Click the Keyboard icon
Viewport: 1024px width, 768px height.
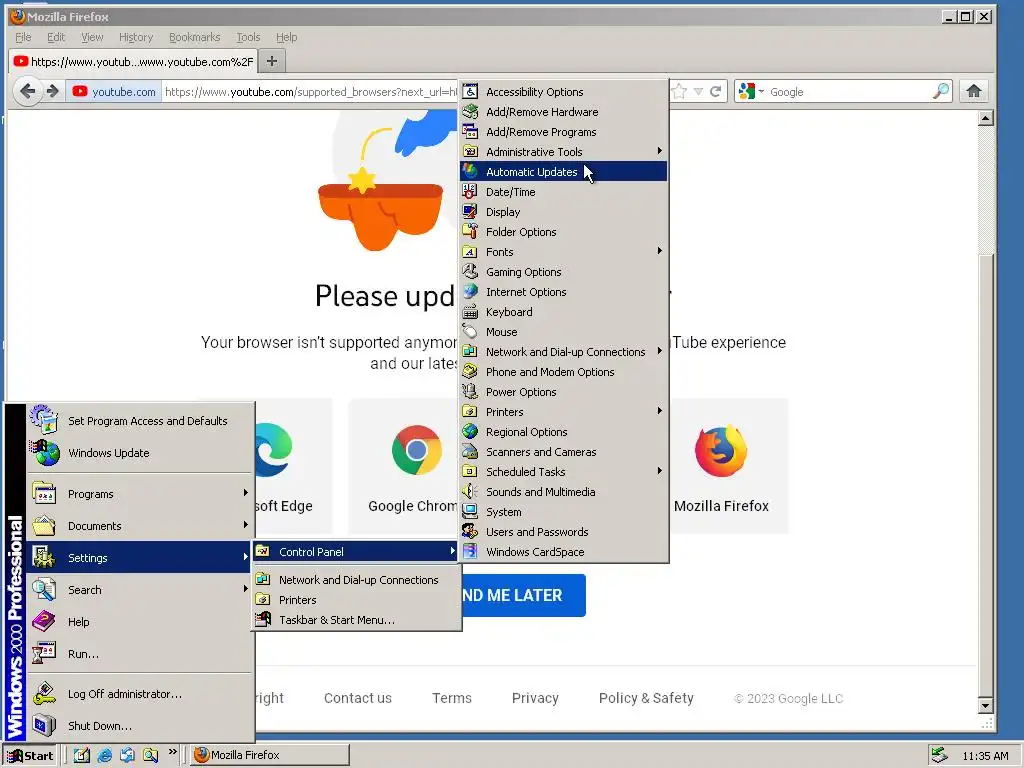click(470, 312)
